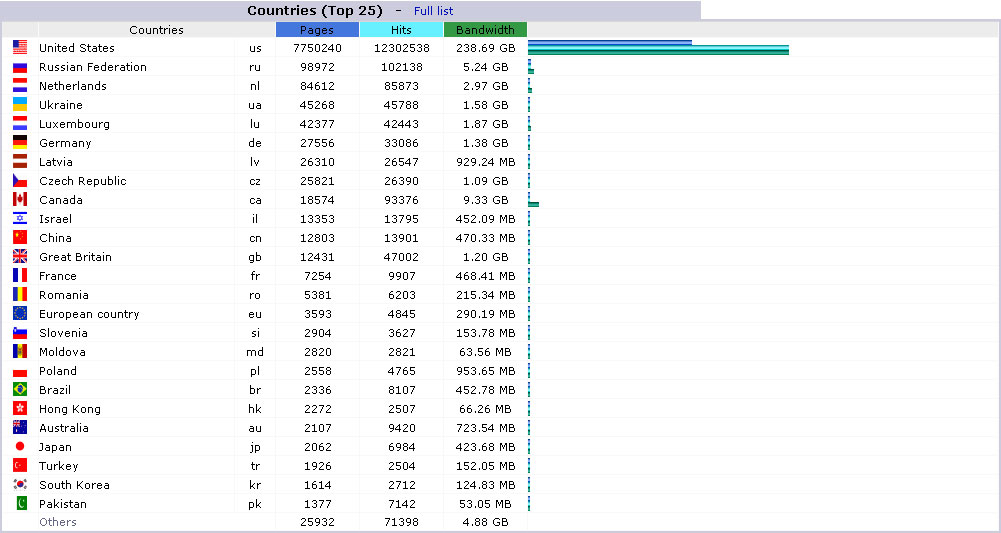This screenshot has width=1001, height=533.
Task: Click the Hits column header
Action: coord(401,30)
